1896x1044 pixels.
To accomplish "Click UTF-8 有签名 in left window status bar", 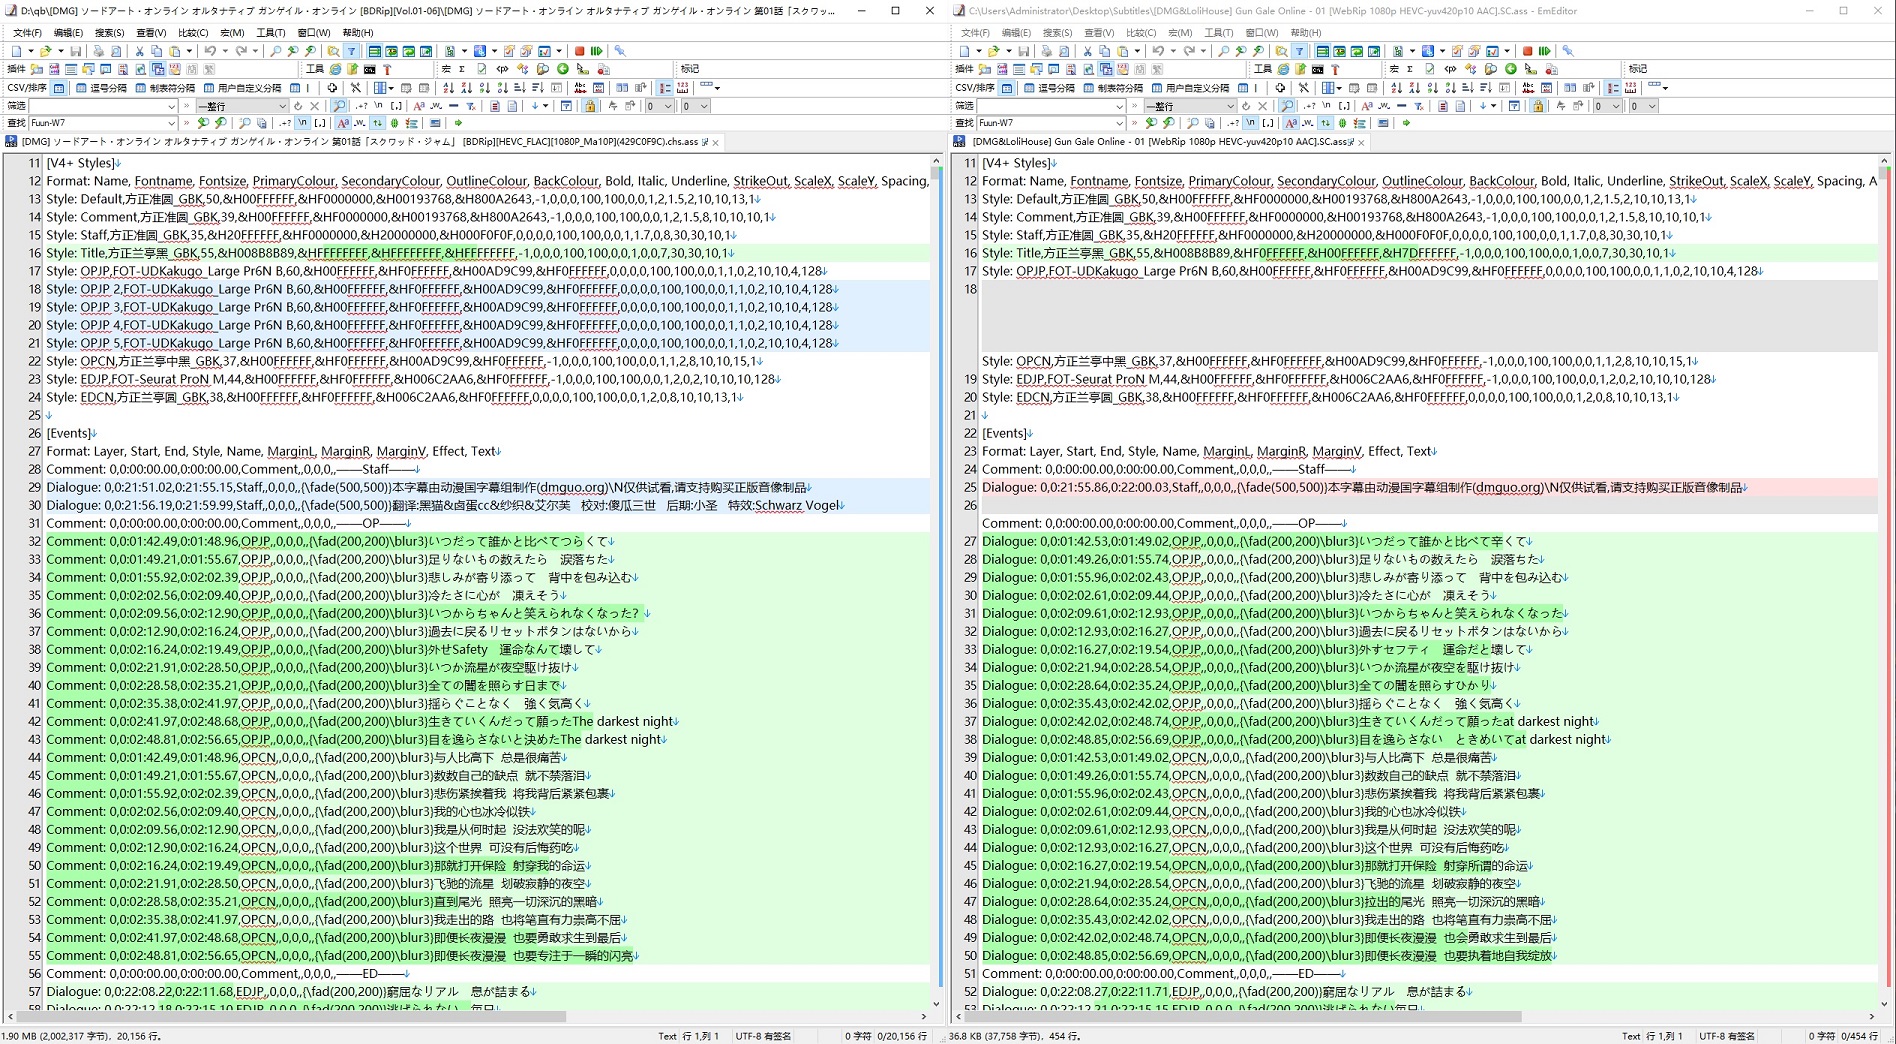I will 763,1036.
